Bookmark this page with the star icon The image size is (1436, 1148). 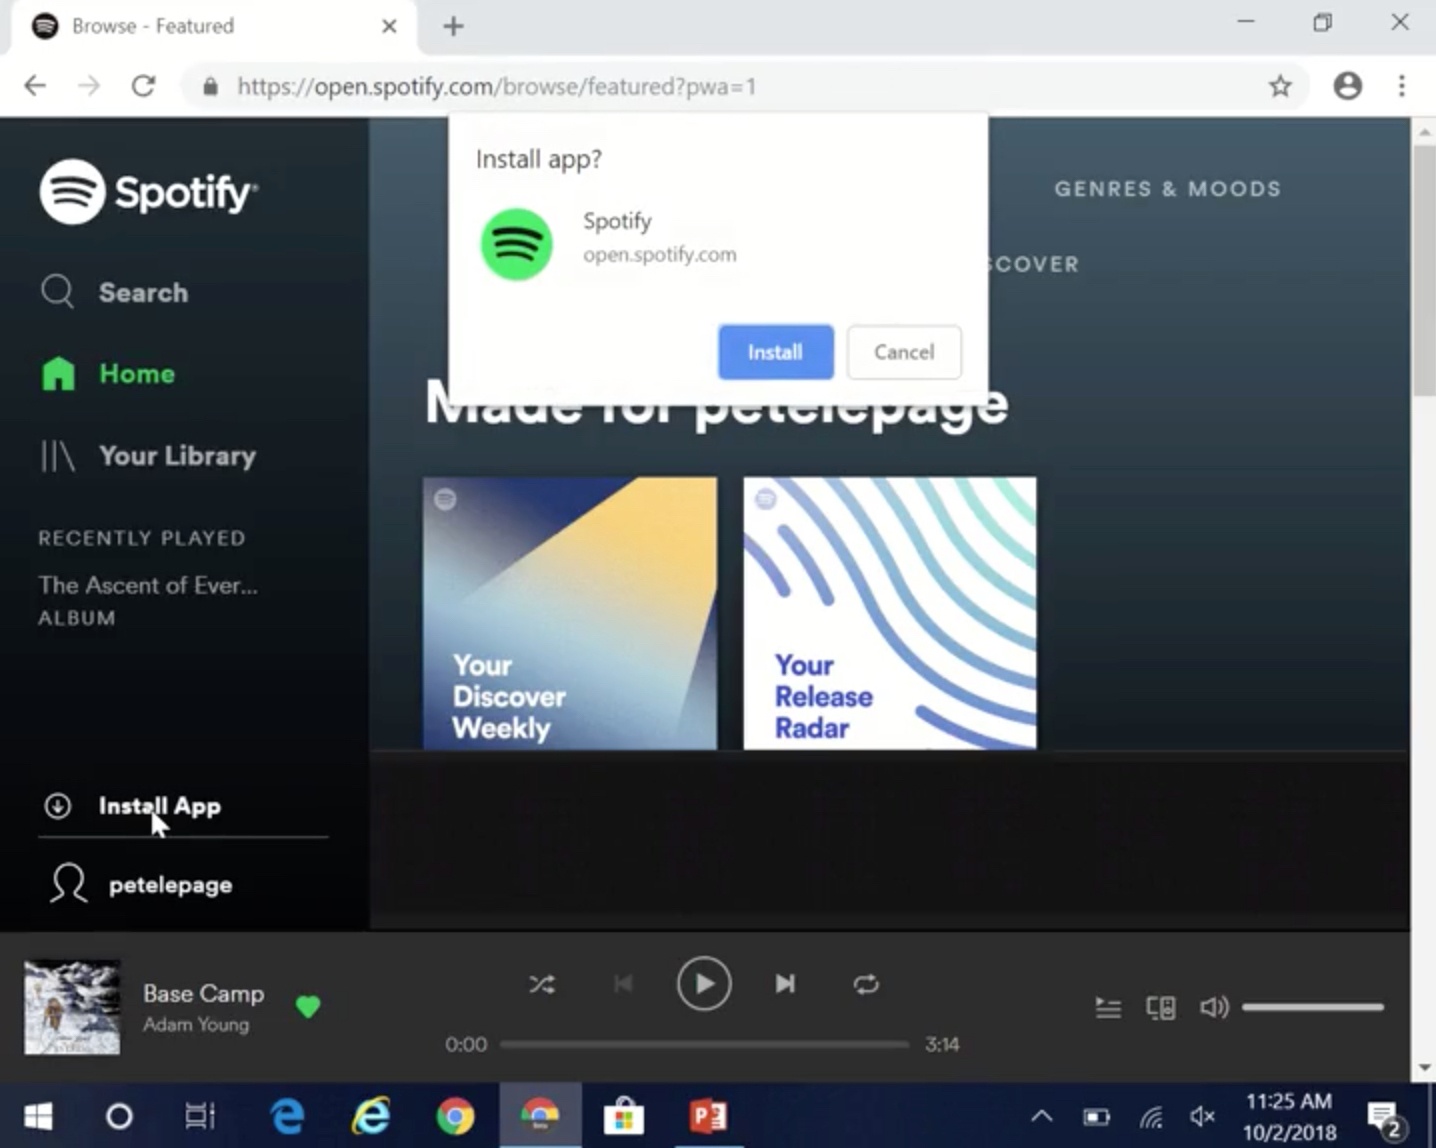(1280, 87)
